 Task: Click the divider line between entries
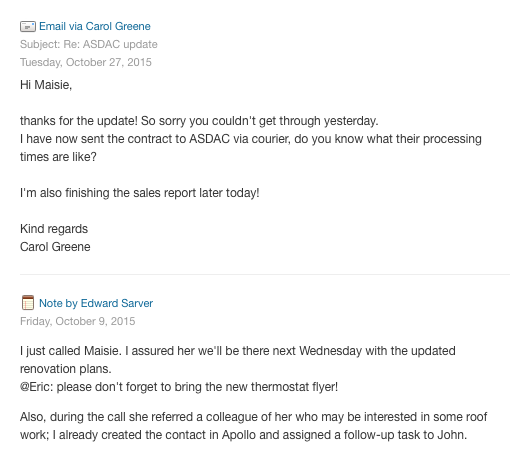[x=265, y=274]
